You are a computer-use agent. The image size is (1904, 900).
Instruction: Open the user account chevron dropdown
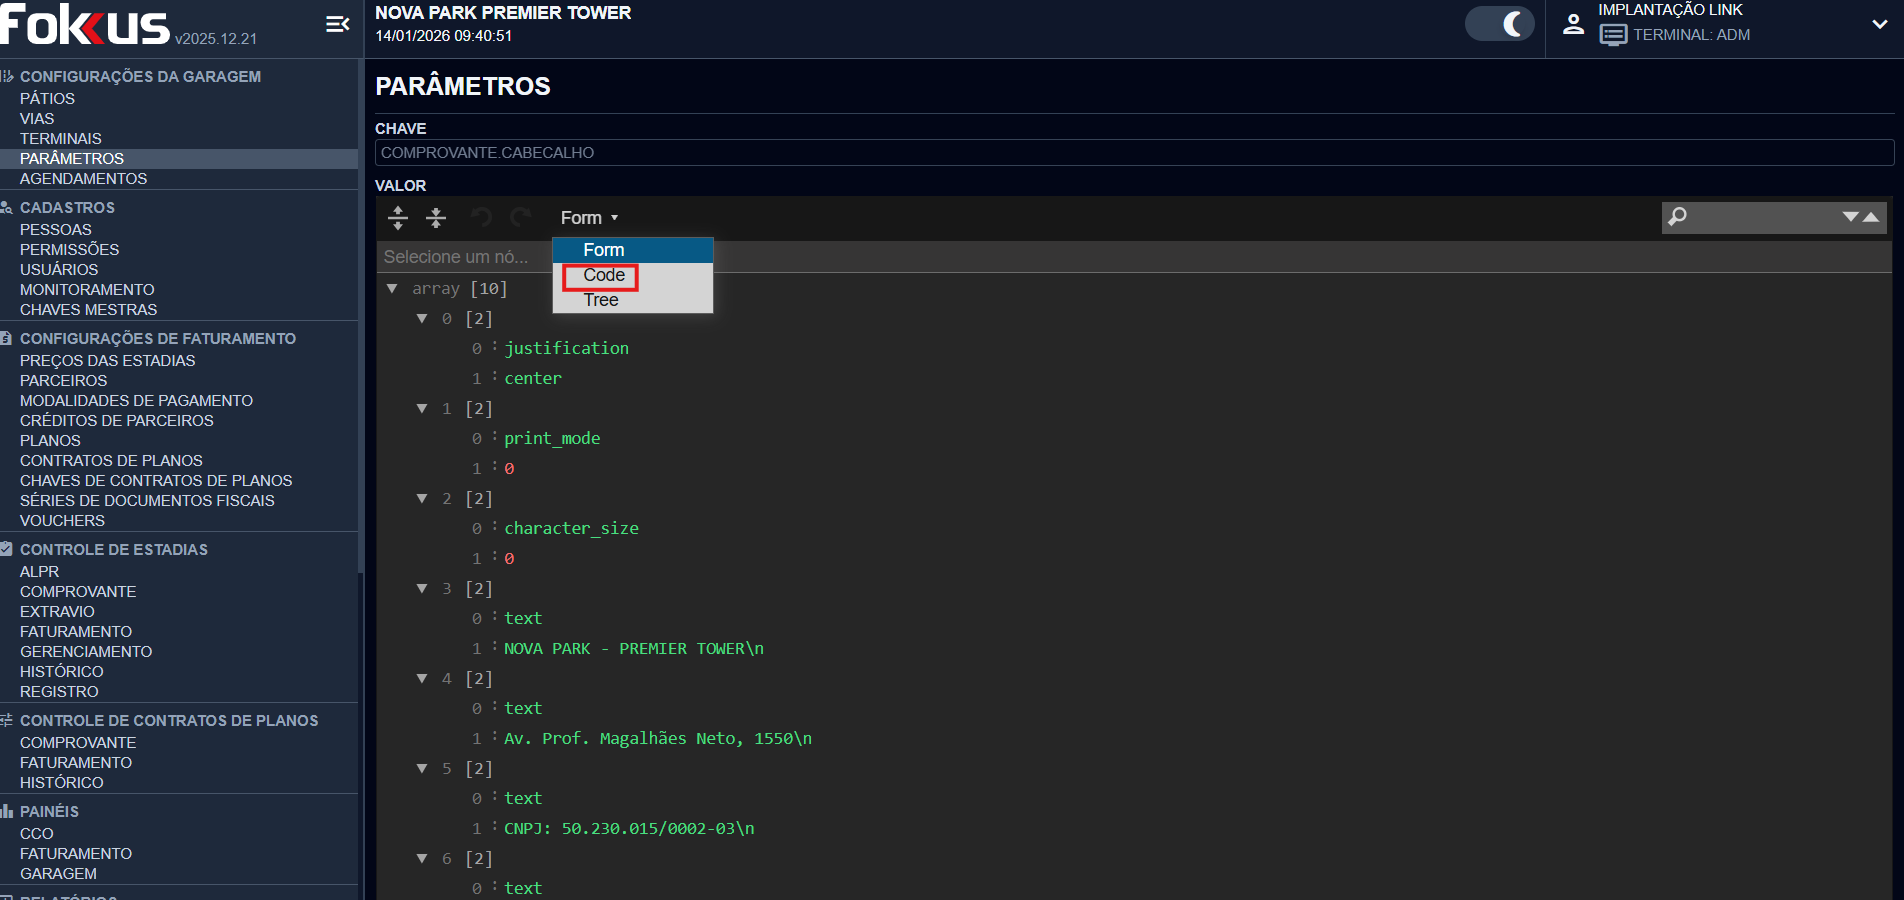(1879, 24)
